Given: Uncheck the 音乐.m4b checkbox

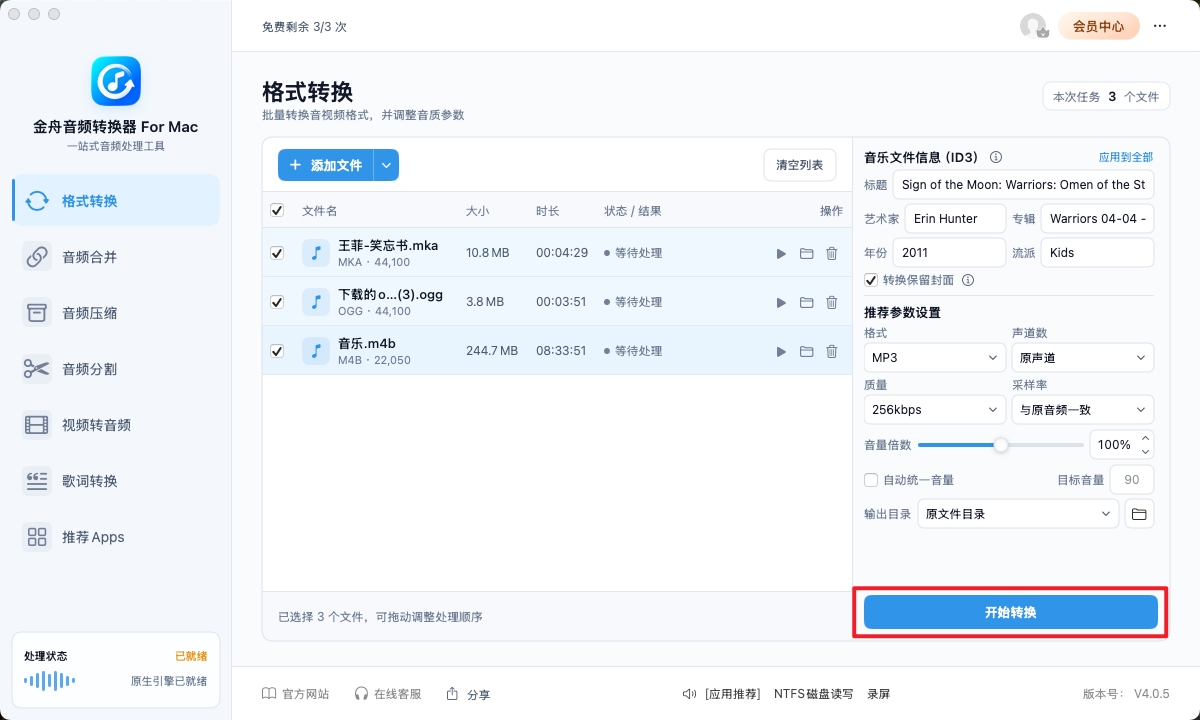Looking at the screenshot, I should click(277, 352).
